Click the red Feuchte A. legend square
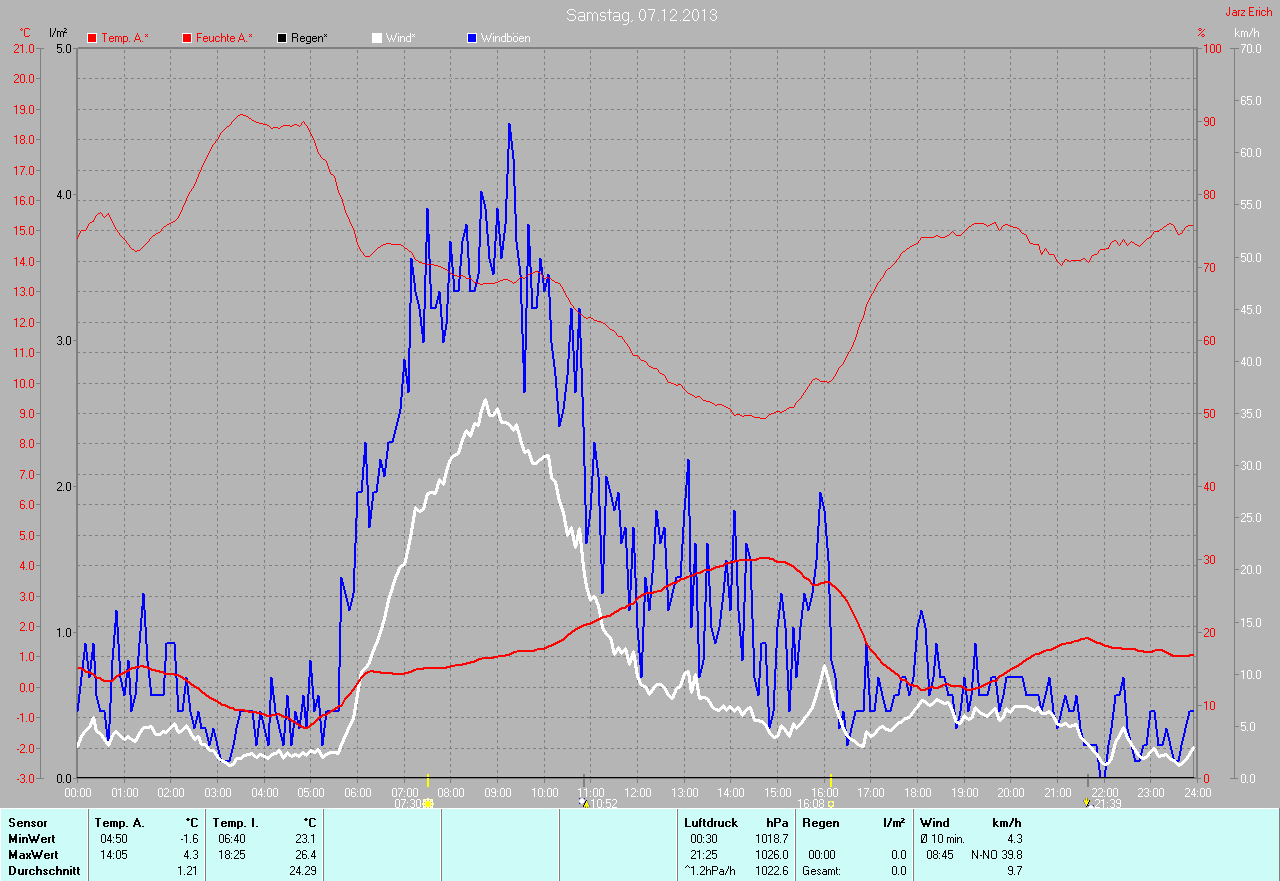Viewport: 1280px width, 881px height. click(187, 38)
